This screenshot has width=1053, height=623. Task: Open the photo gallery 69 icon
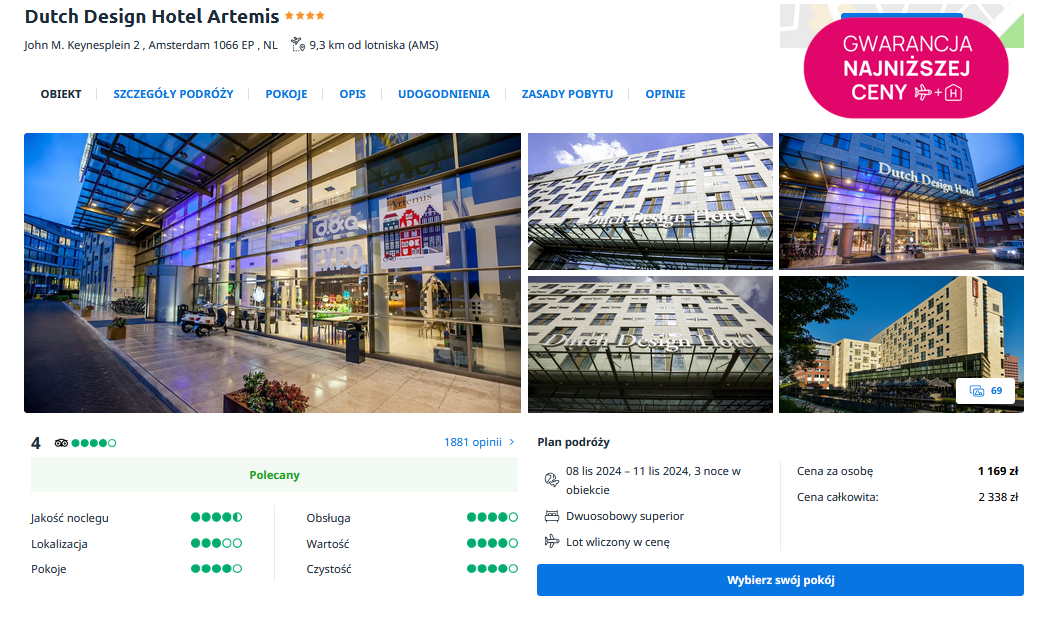[986, 391]
